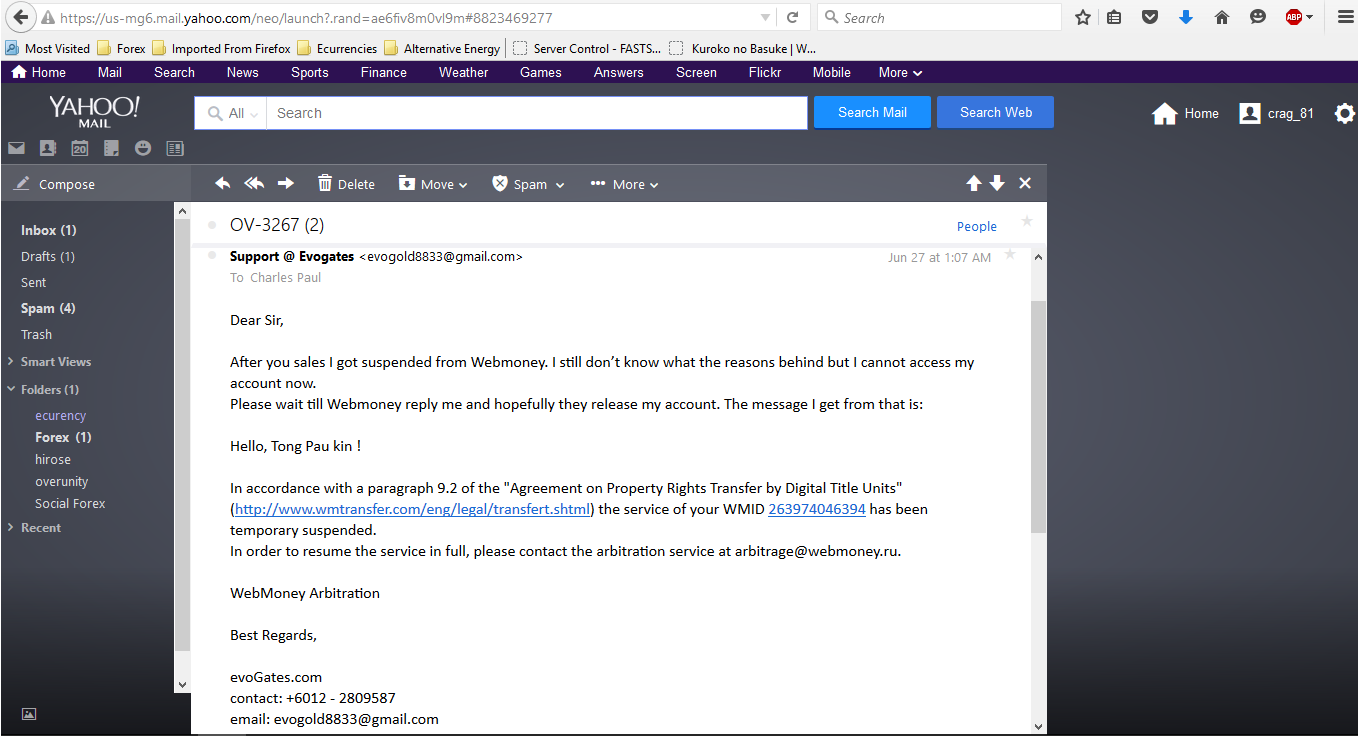Open the settings gear icon
Screen dimensions: 1358x738
click(x=1345, y=113)
